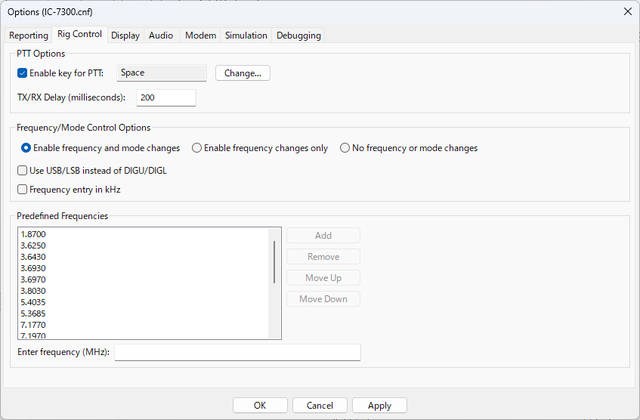This screenshot has height=420, width=640.
Task: Open the Audio tab
Action: [x=161, y=36]
